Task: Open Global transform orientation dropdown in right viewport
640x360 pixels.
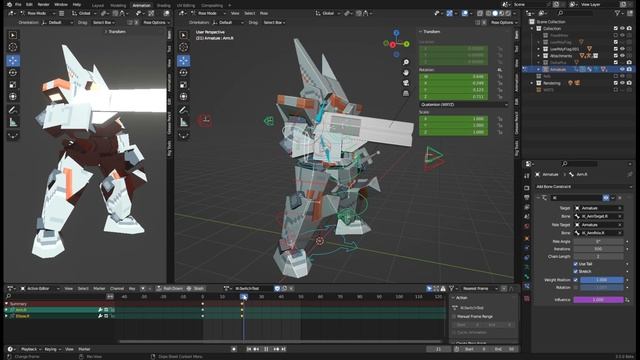Action: [x=328, y=13]
